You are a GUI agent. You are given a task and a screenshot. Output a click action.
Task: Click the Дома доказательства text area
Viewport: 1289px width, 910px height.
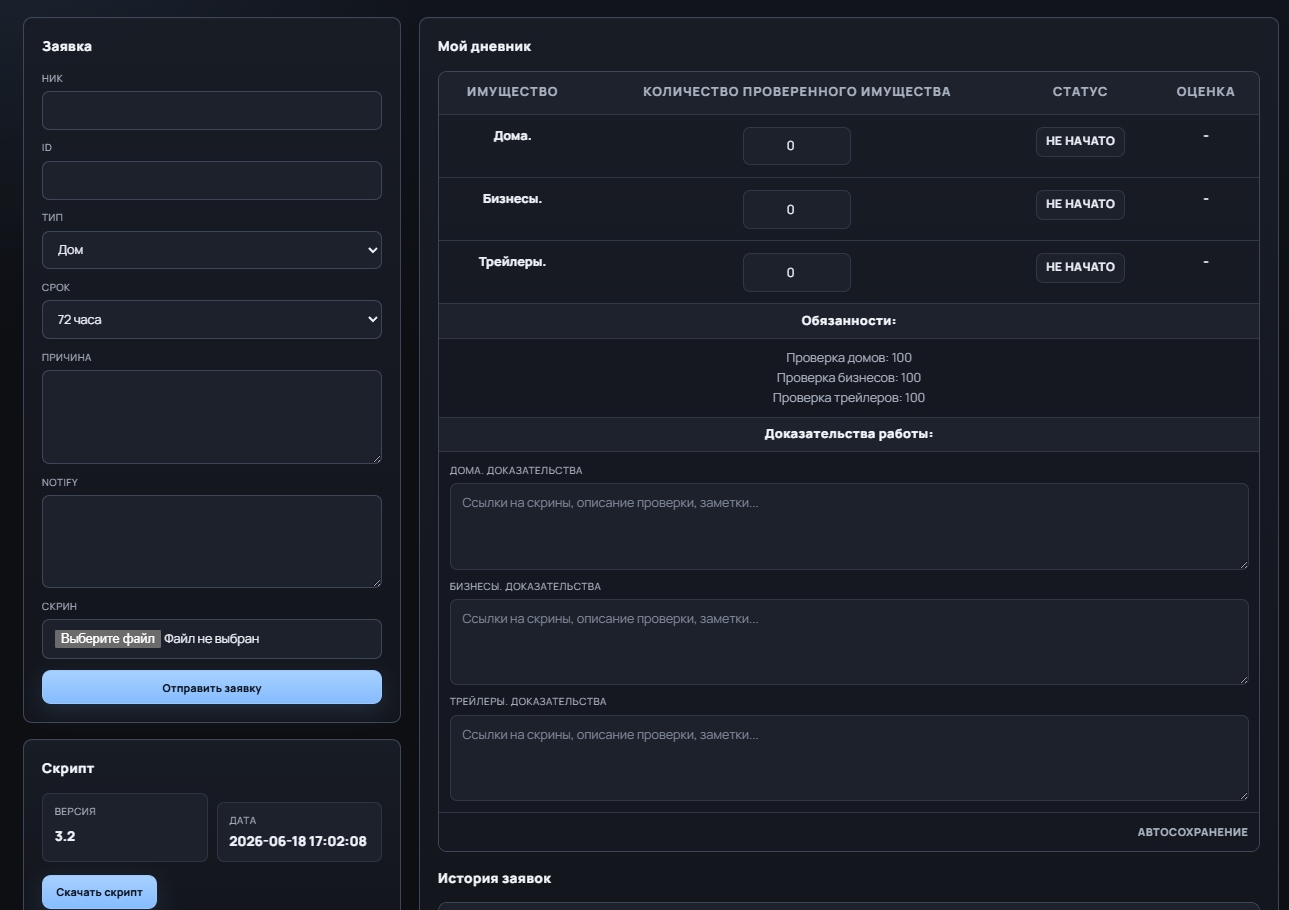click(x=849, y=527)
